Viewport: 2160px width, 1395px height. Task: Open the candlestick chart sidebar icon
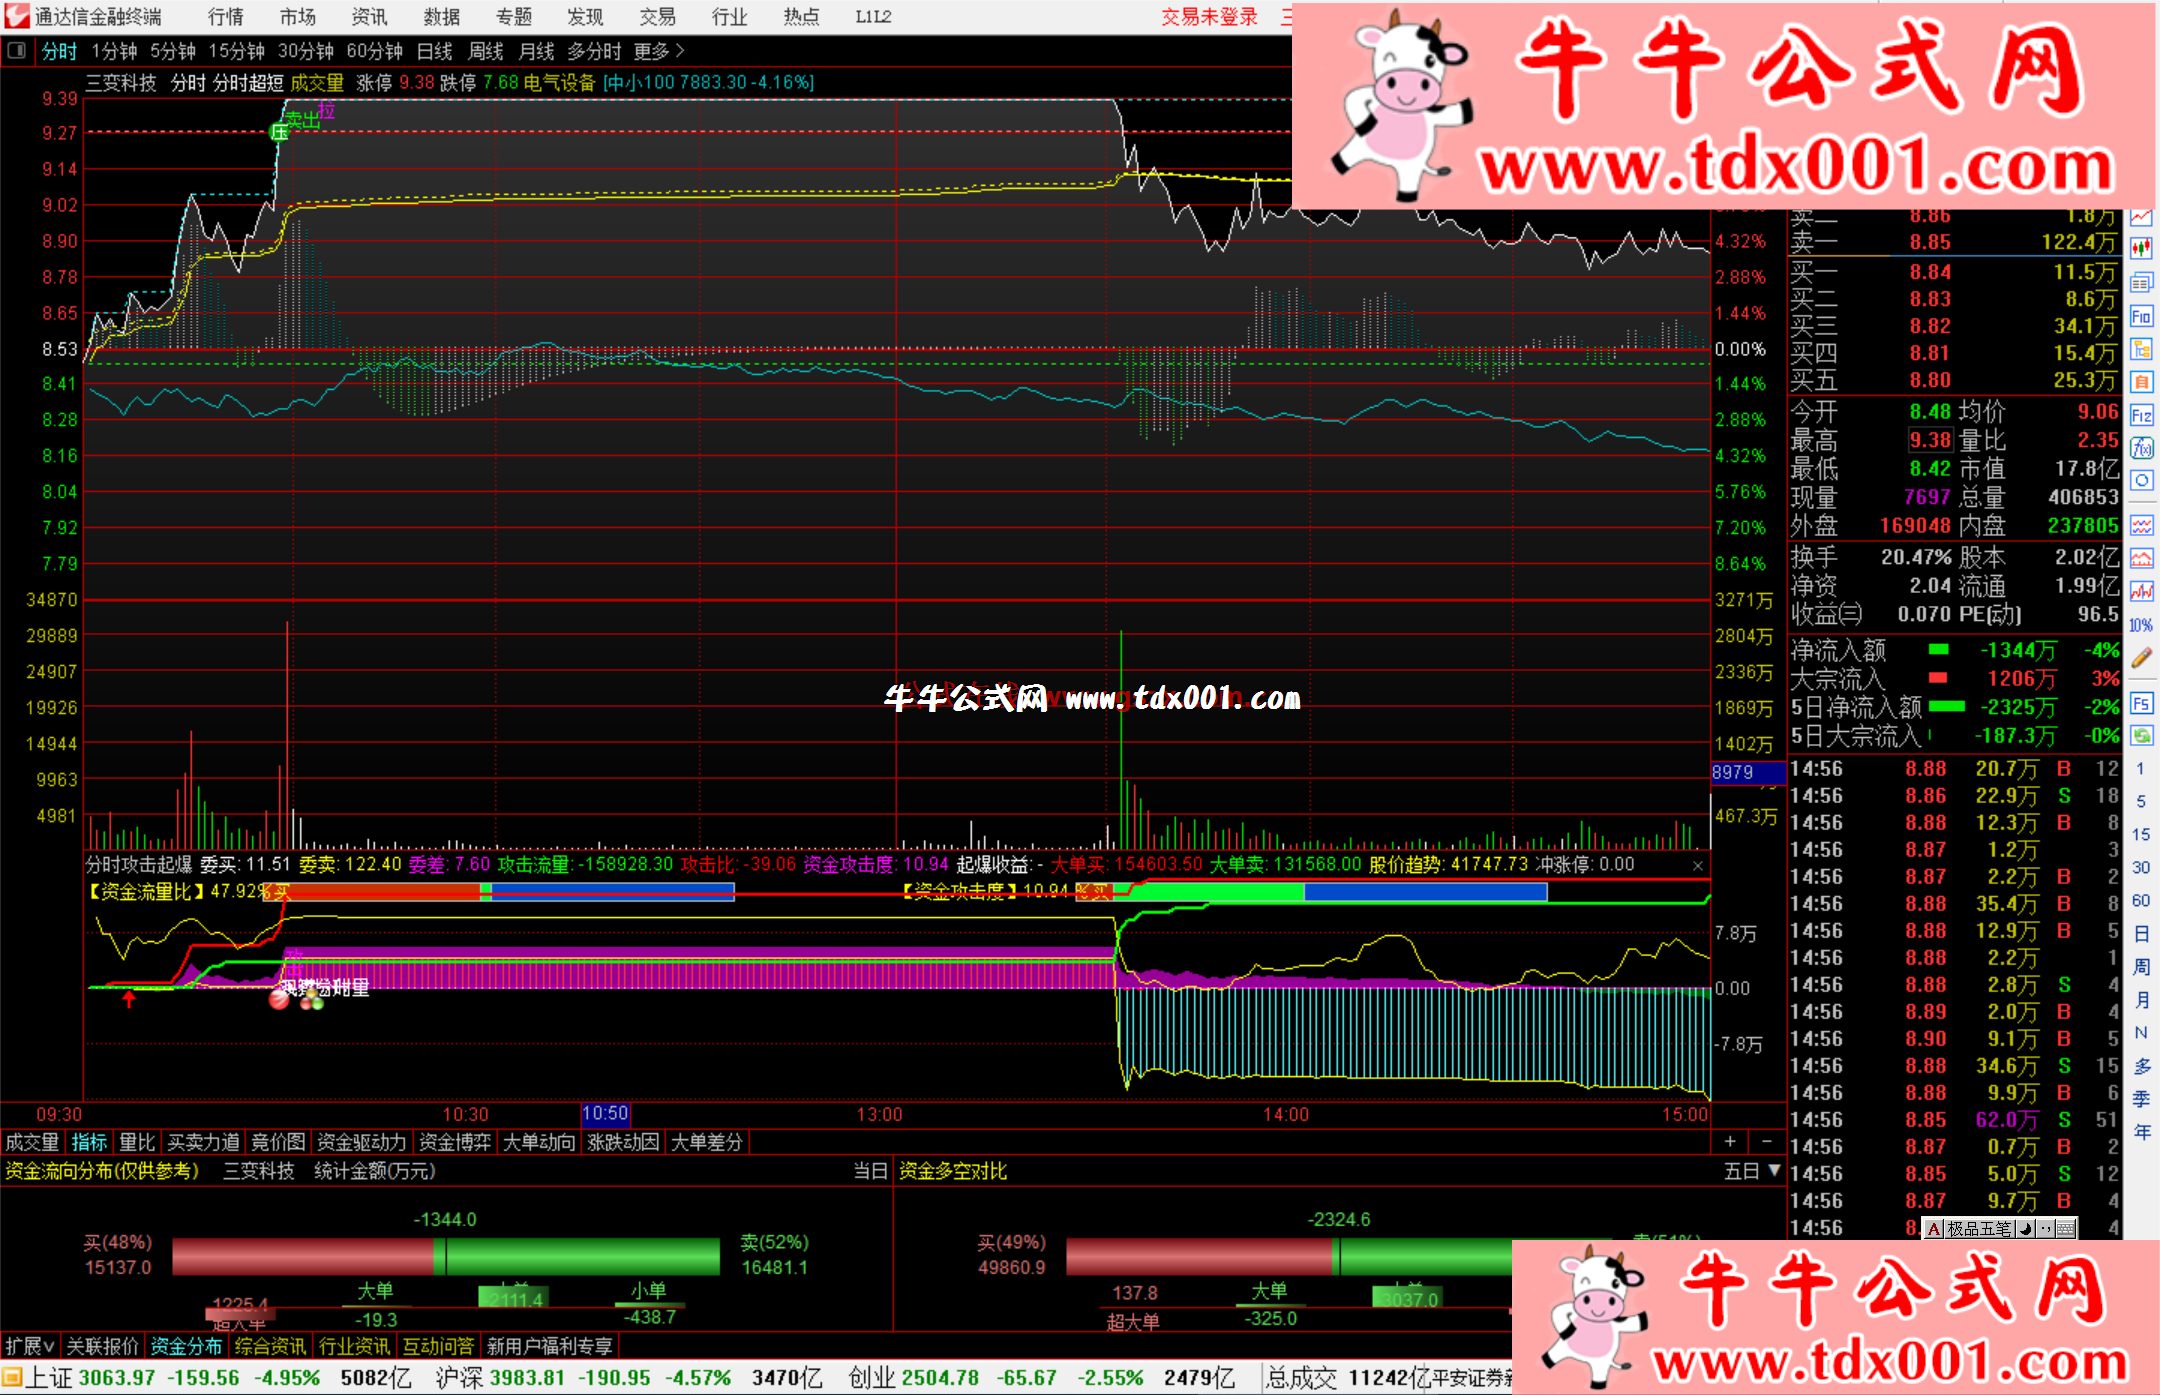click(x=2141, y=249)
